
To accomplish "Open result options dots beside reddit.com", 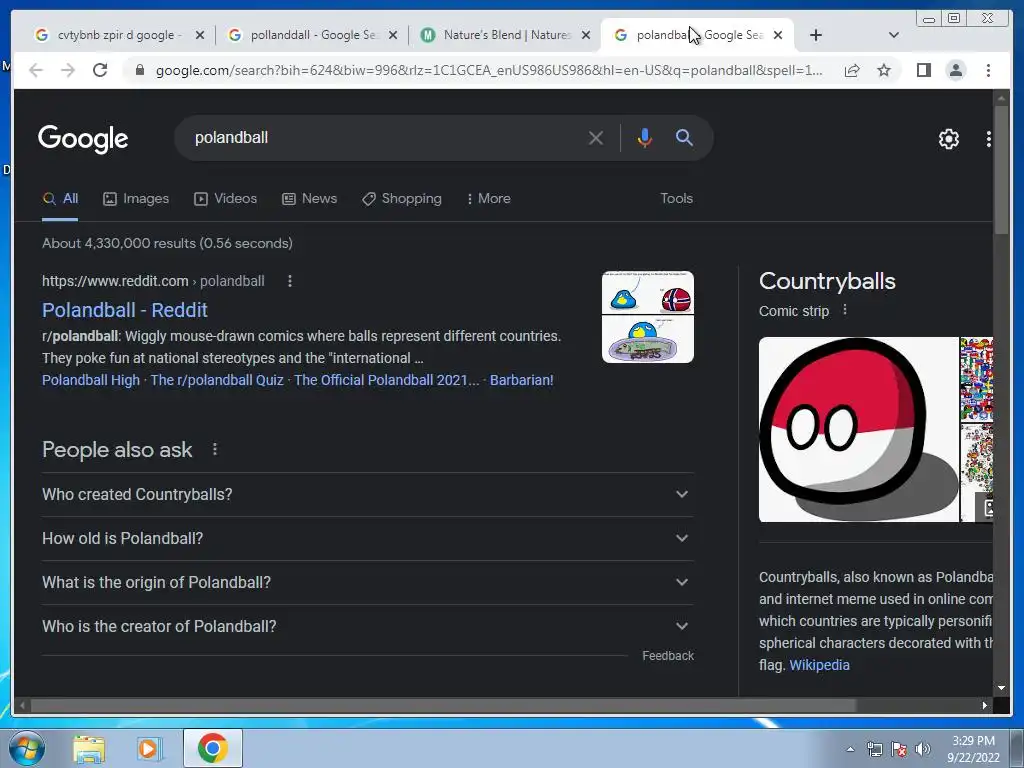I will pyautogui.click(x=290, y=281).
